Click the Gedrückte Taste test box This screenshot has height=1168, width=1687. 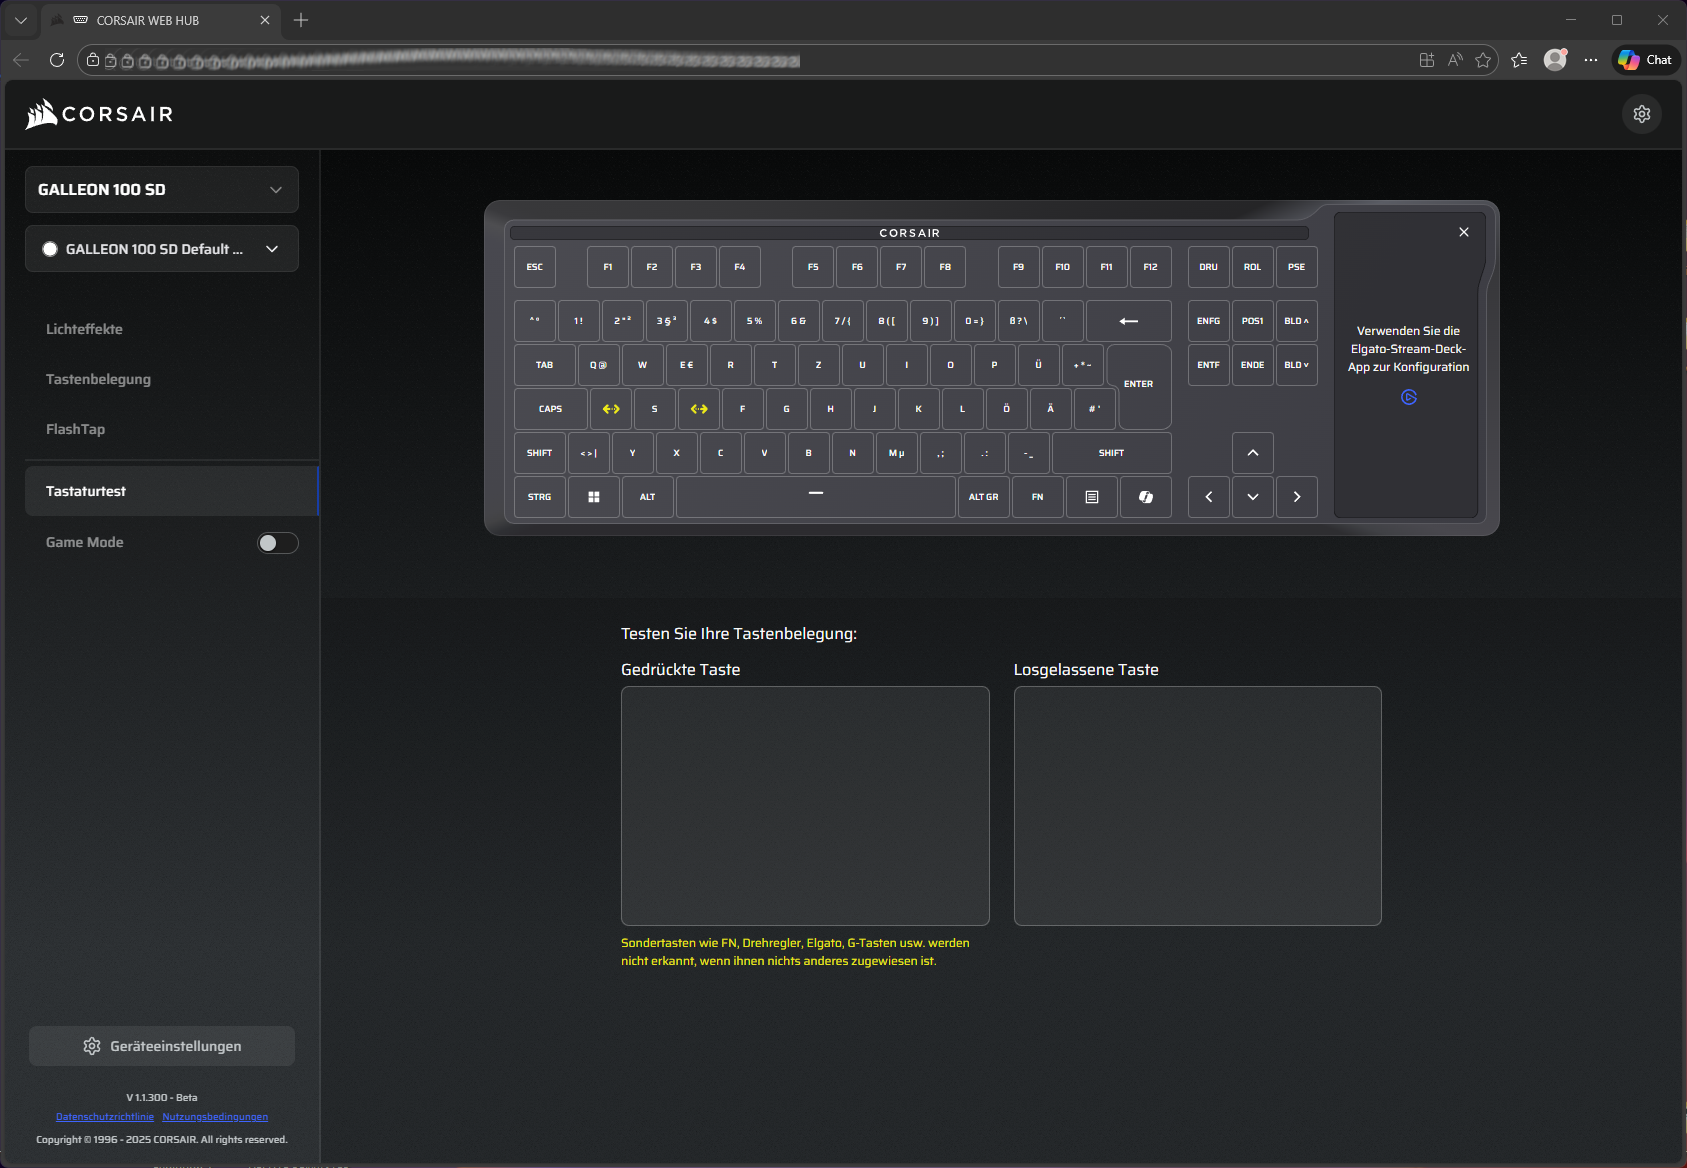click(x=805, y=805)
